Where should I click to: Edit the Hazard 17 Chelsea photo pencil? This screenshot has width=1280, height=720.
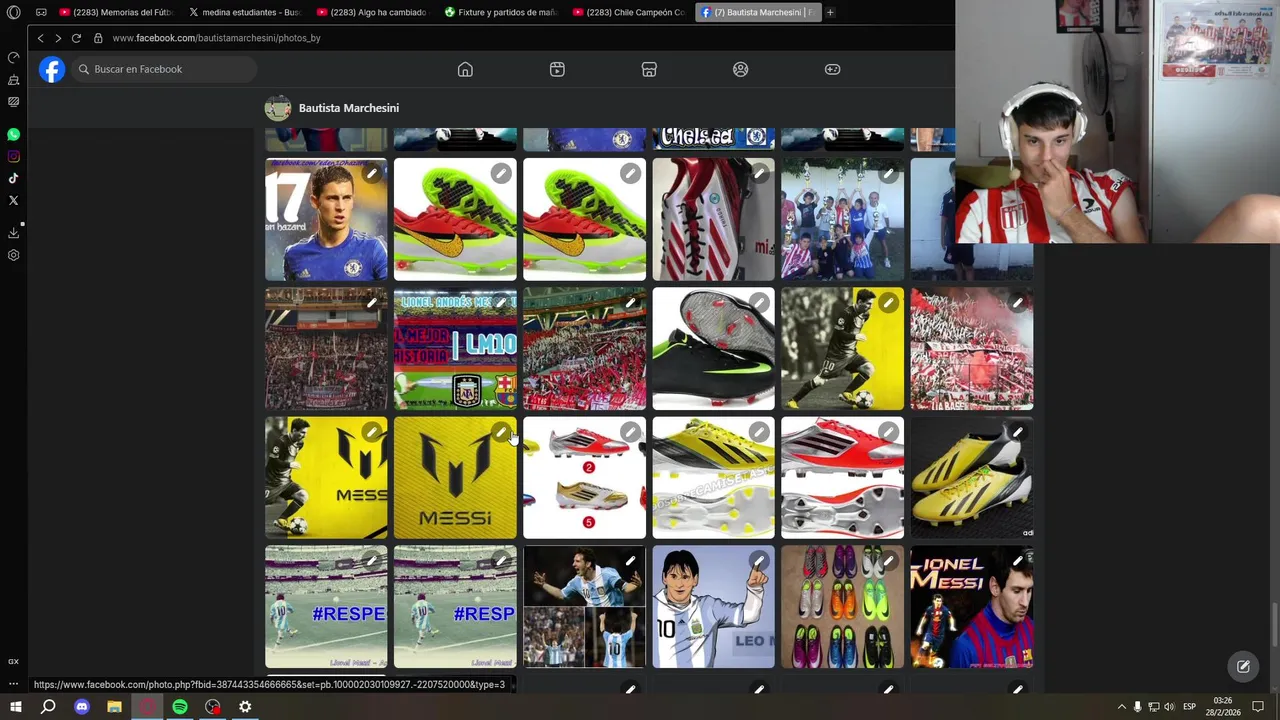[372, 174]
